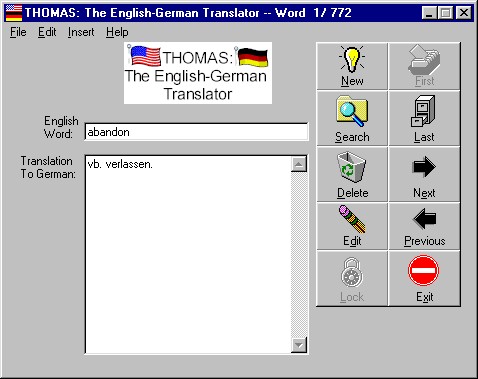
Task: Go to Next word with right arrow
Action: point(424,174)
